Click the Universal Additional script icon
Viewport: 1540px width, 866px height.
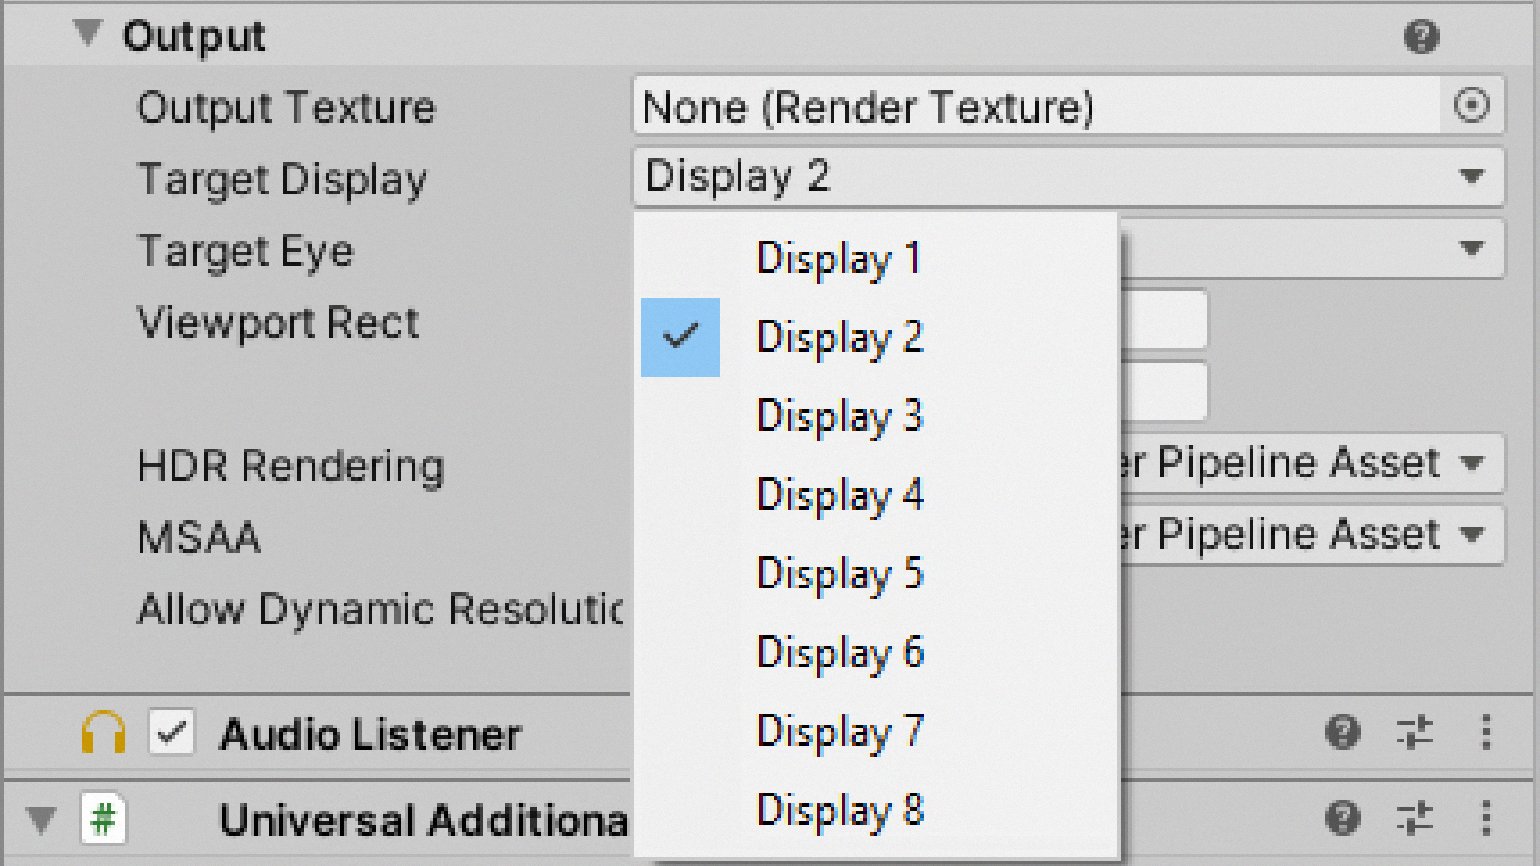(x=103, y=820)
